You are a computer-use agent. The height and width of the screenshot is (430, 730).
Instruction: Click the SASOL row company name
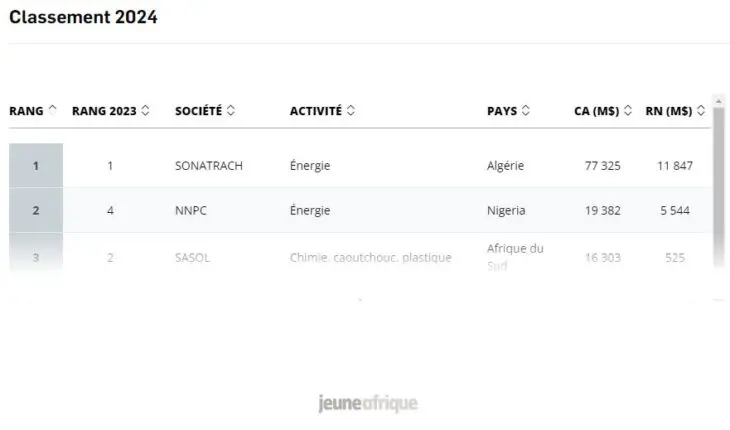pos(192,257)
